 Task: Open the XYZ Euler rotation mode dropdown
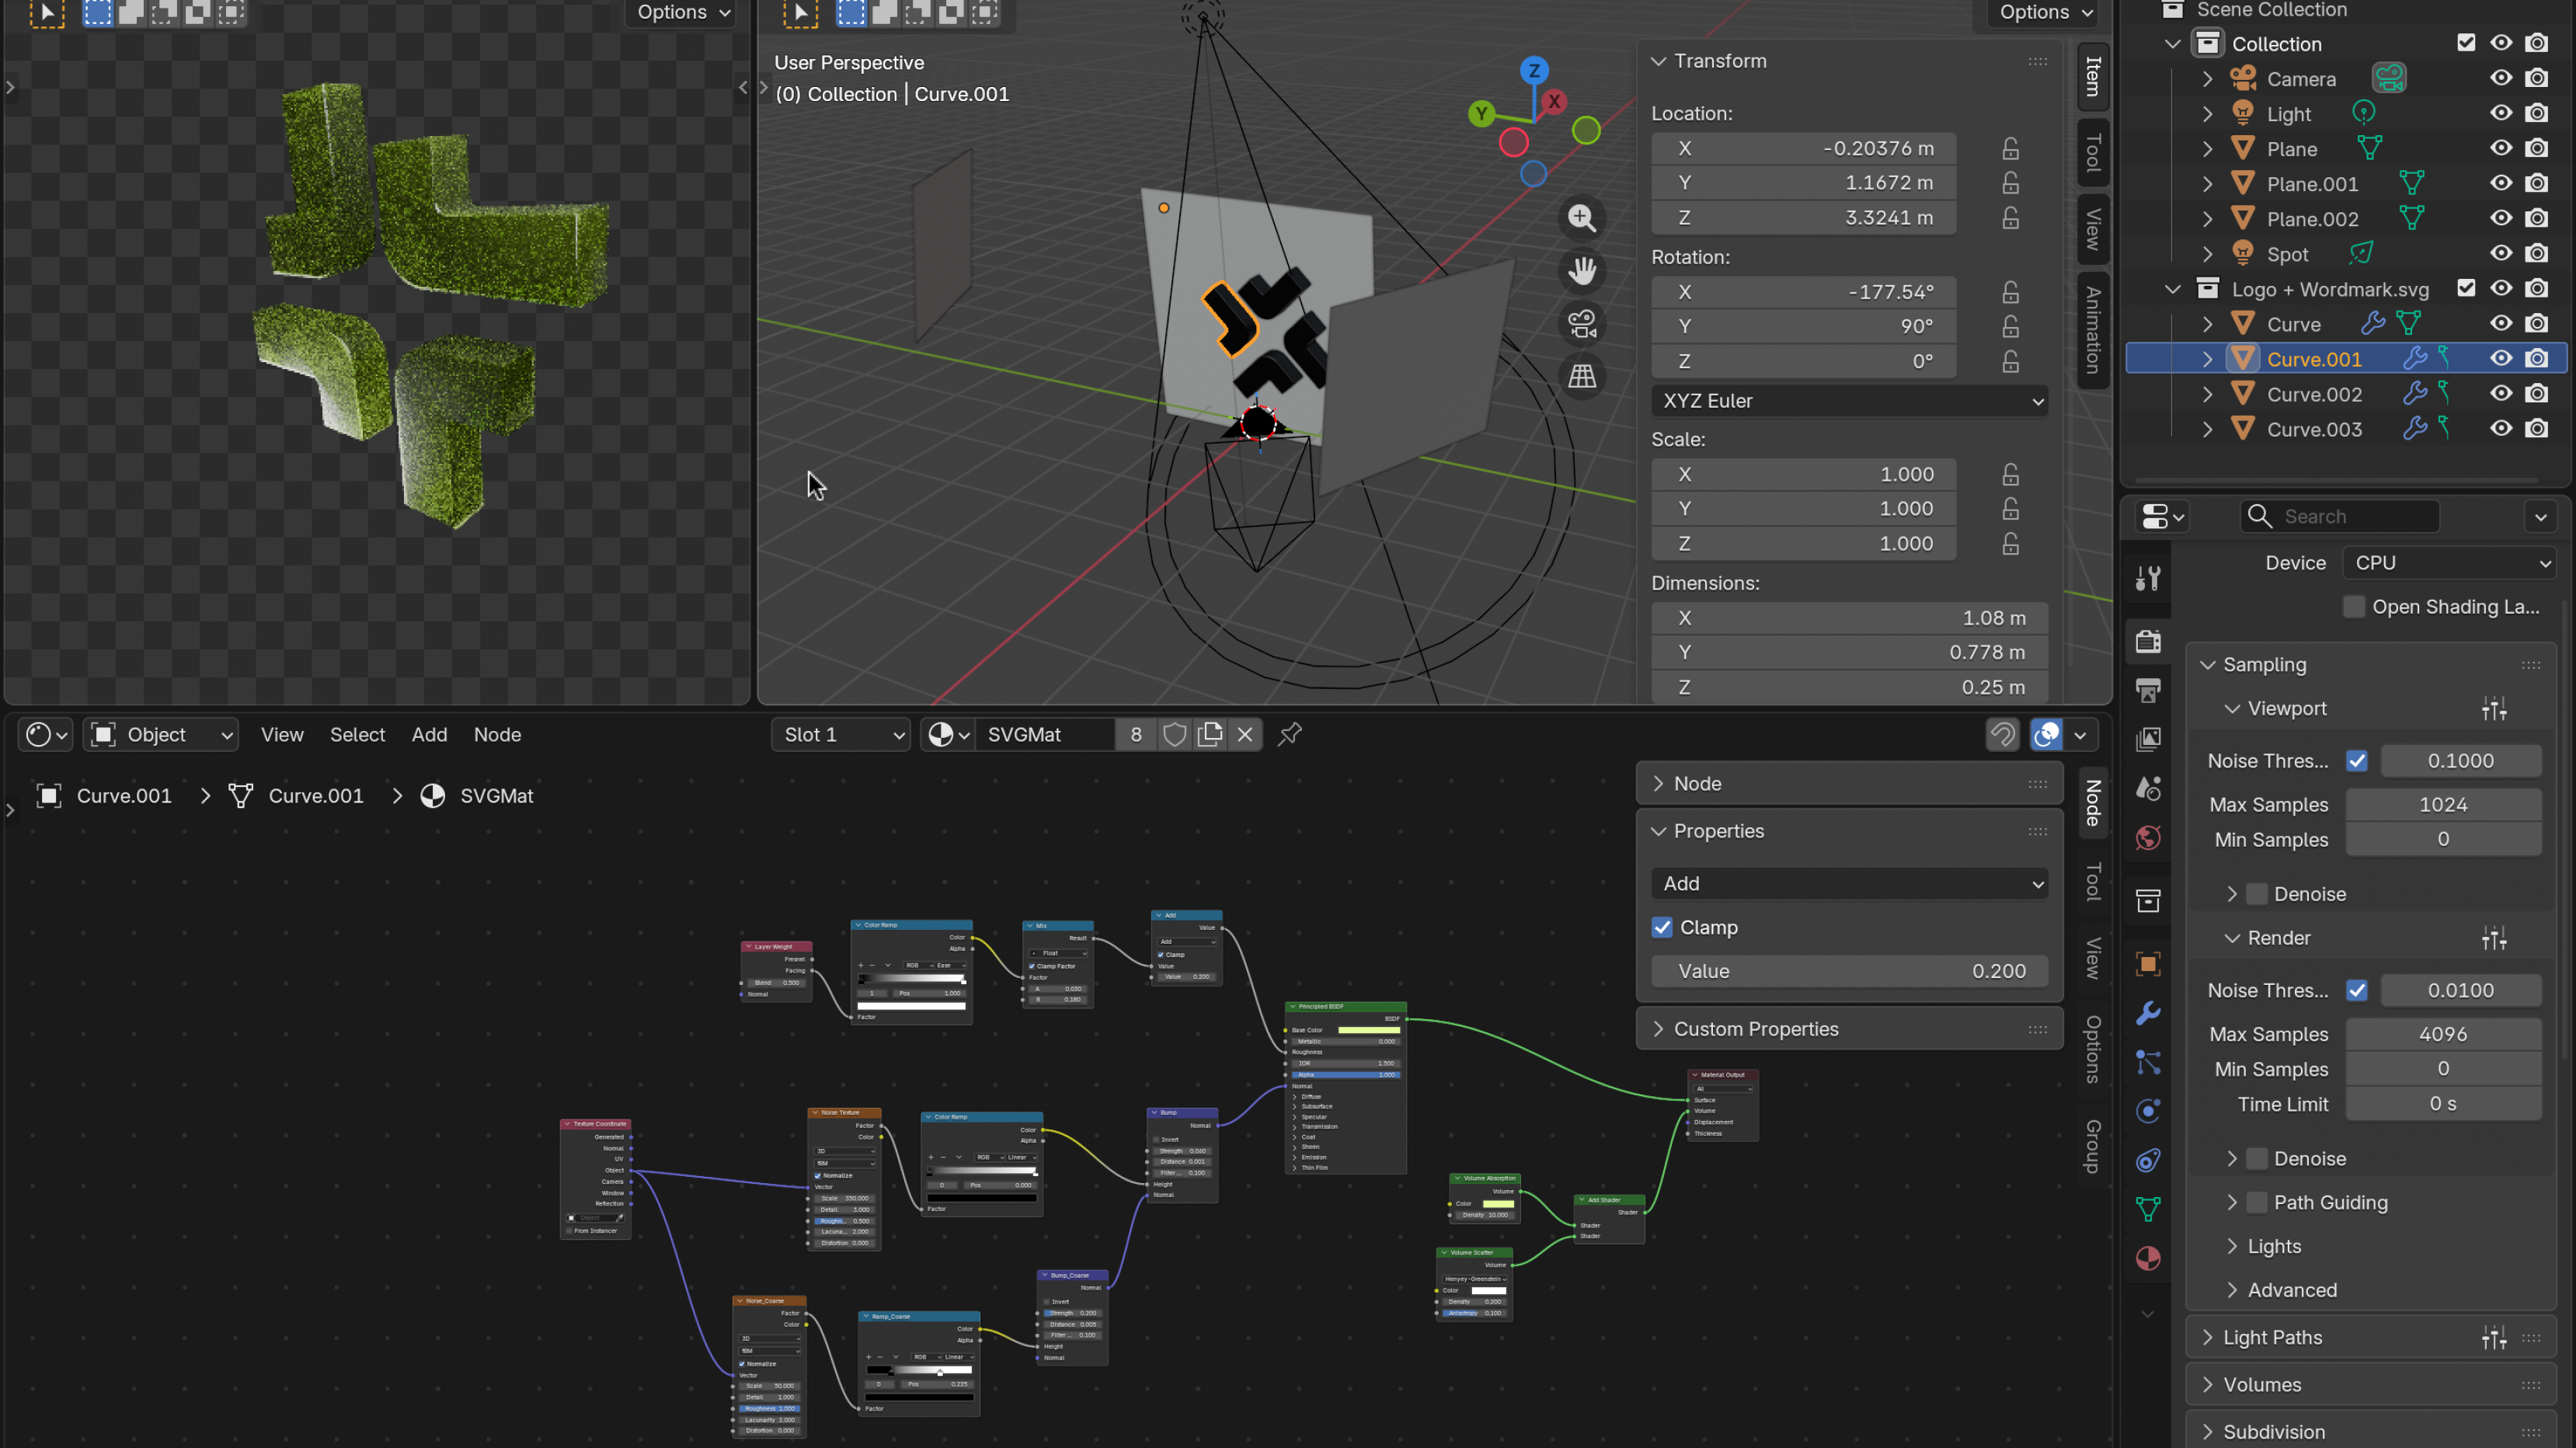[x=1848, y=401]
